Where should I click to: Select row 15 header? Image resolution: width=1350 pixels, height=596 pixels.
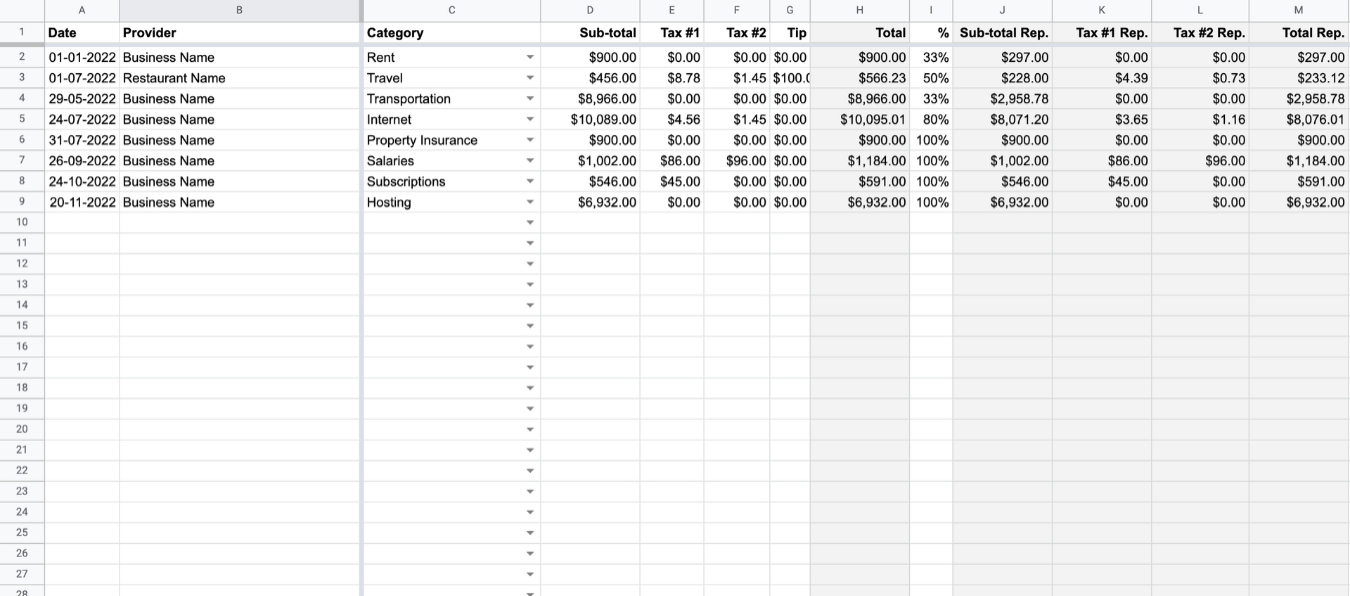point(22,325)
